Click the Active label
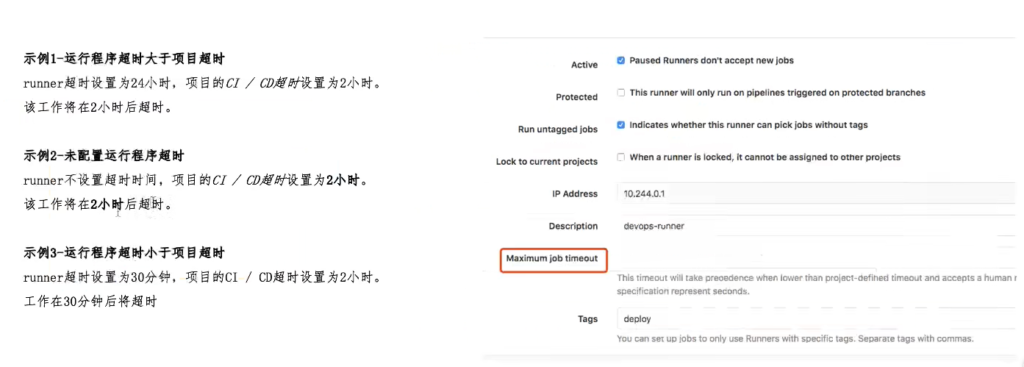 coord(584,65)
